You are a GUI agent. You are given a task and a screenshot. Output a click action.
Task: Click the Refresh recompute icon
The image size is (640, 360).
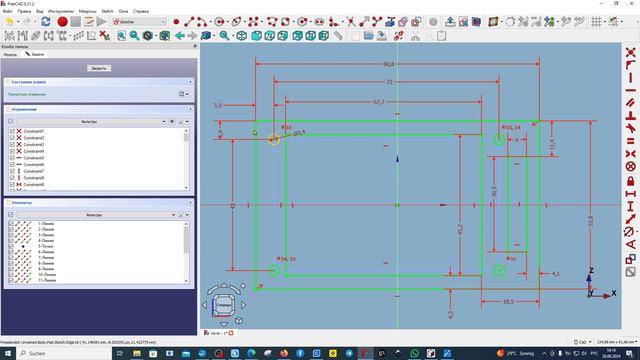[46, 22]
